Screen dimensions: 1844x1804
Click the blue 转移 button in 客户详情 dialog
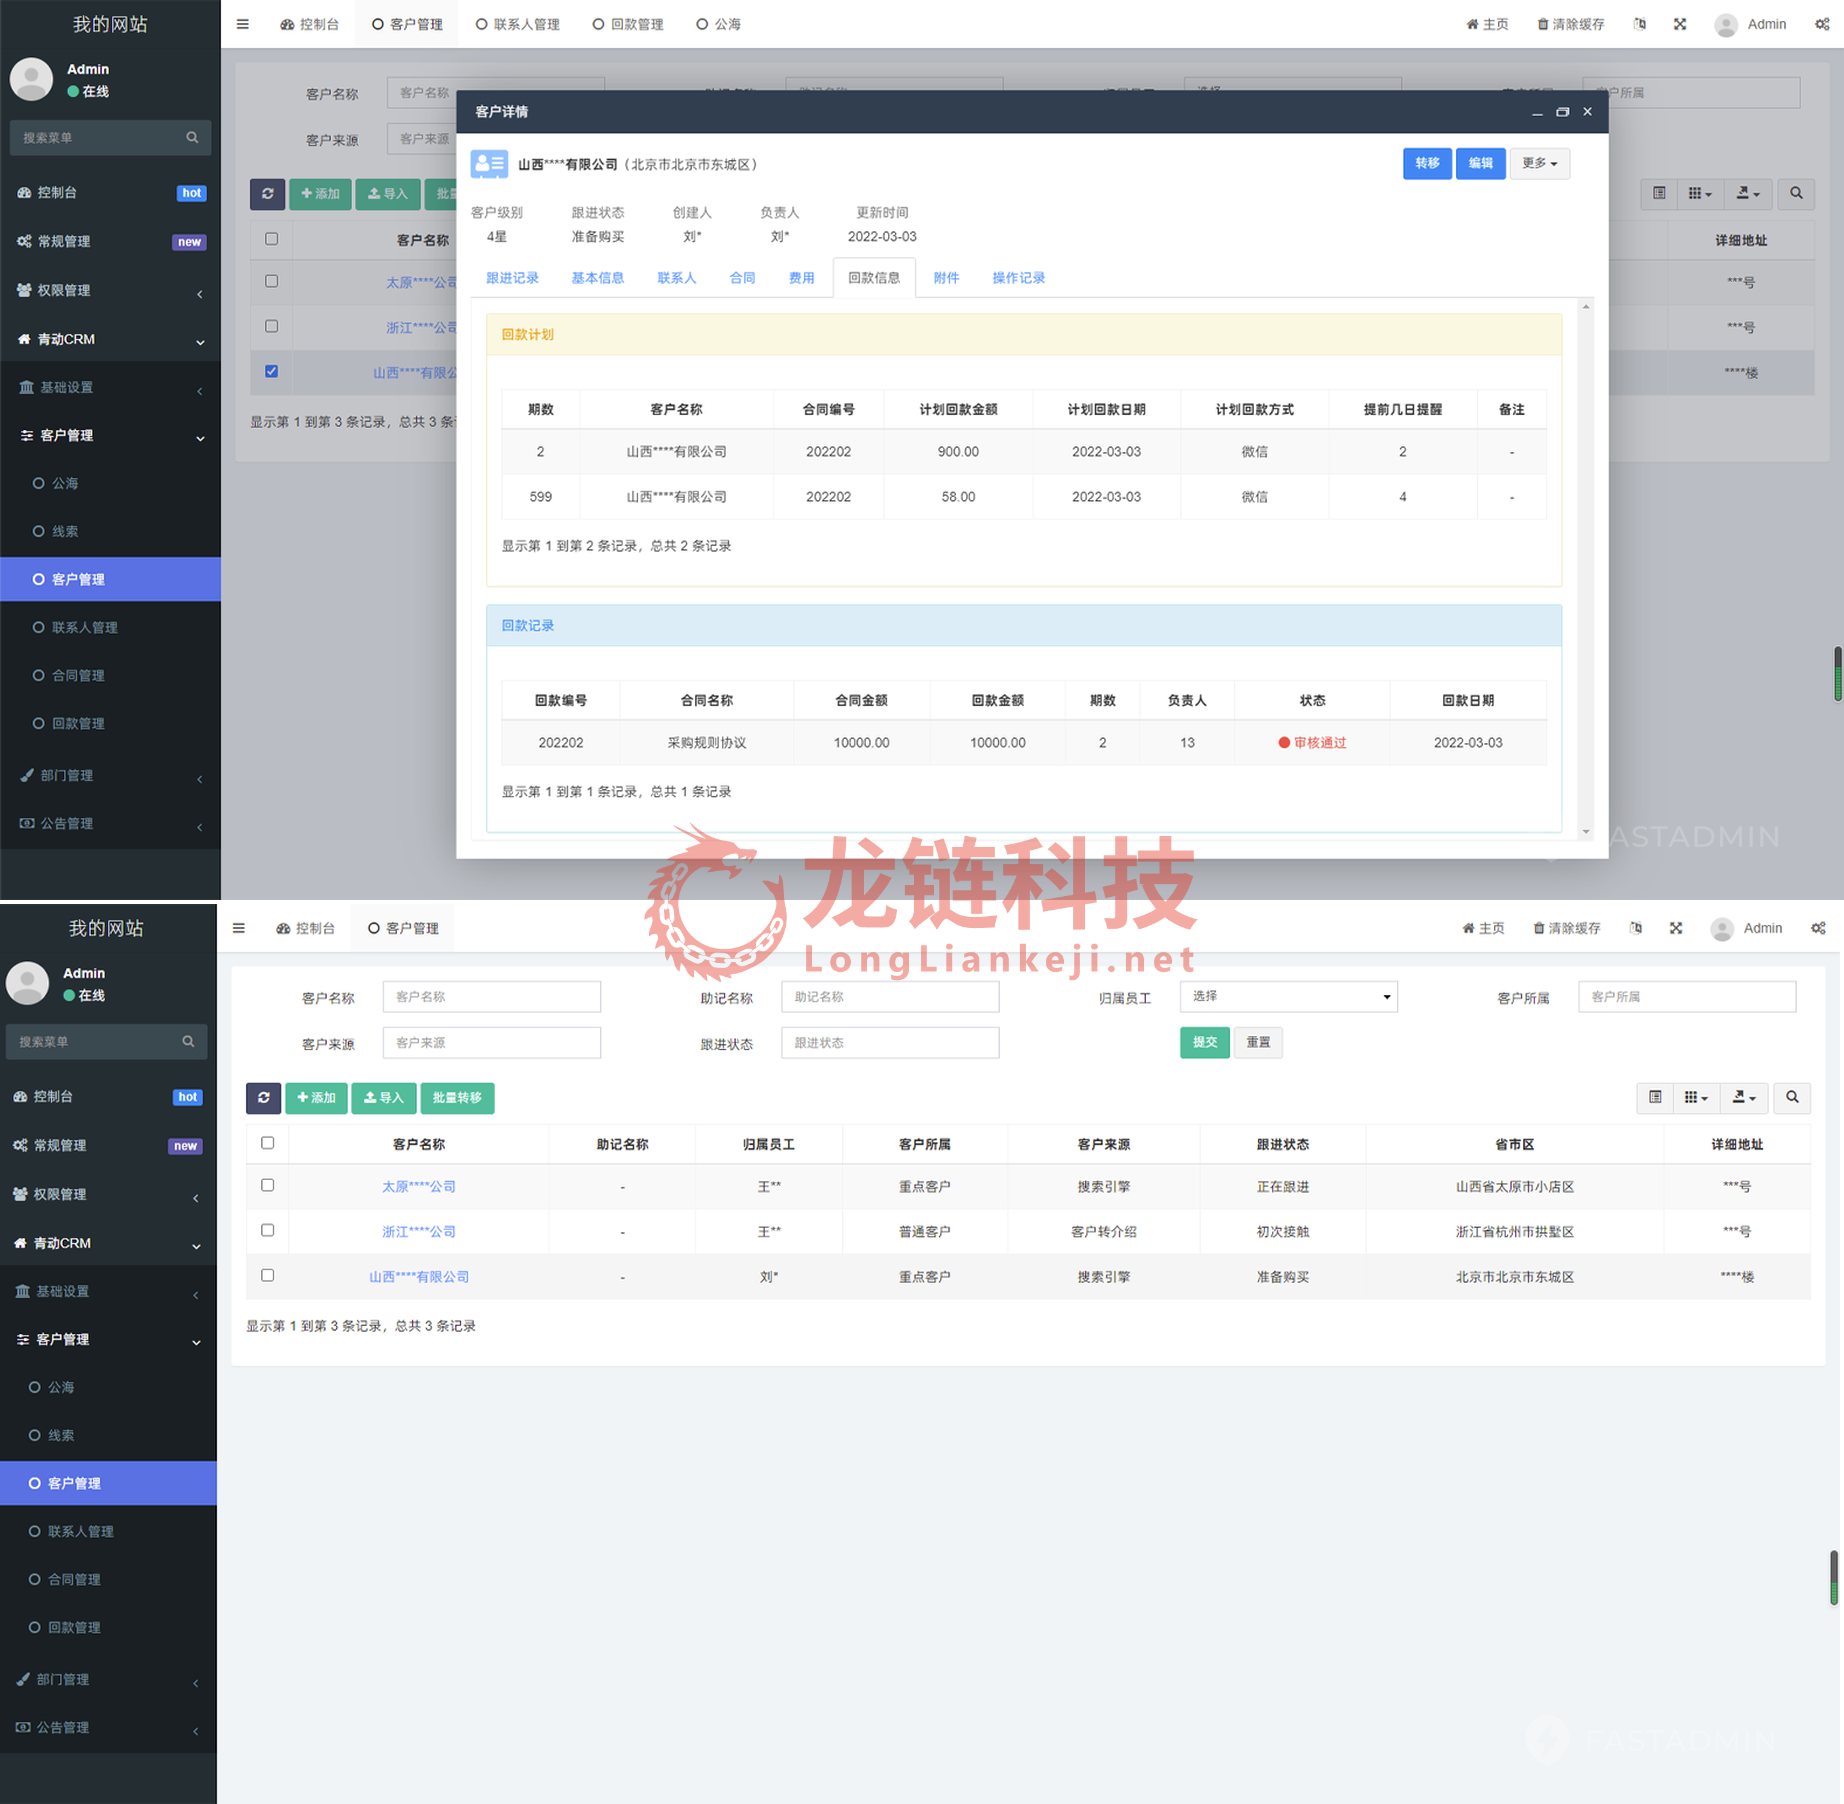pos(1427,163)
